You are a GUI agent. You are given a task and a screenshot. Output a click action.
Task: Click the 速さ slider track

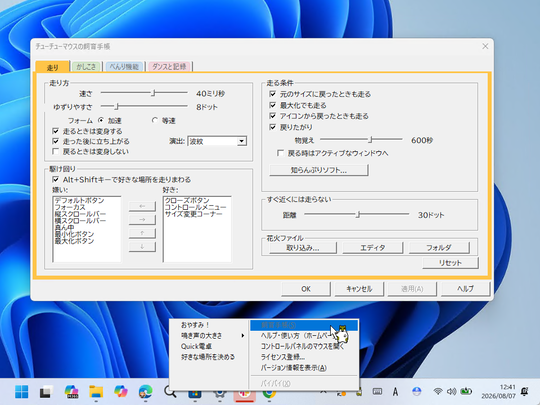144,93
